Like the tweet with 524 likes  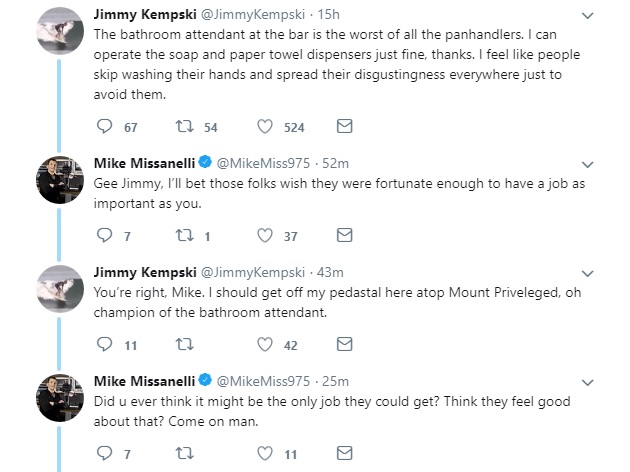[x=266, y=127]
